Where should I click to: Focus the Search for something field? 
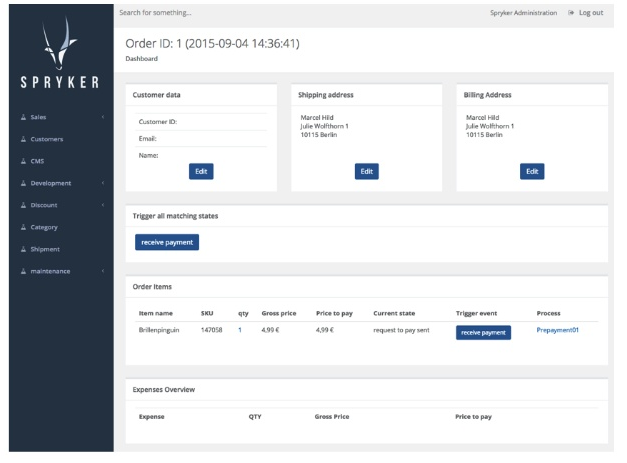tap(155, 13)
